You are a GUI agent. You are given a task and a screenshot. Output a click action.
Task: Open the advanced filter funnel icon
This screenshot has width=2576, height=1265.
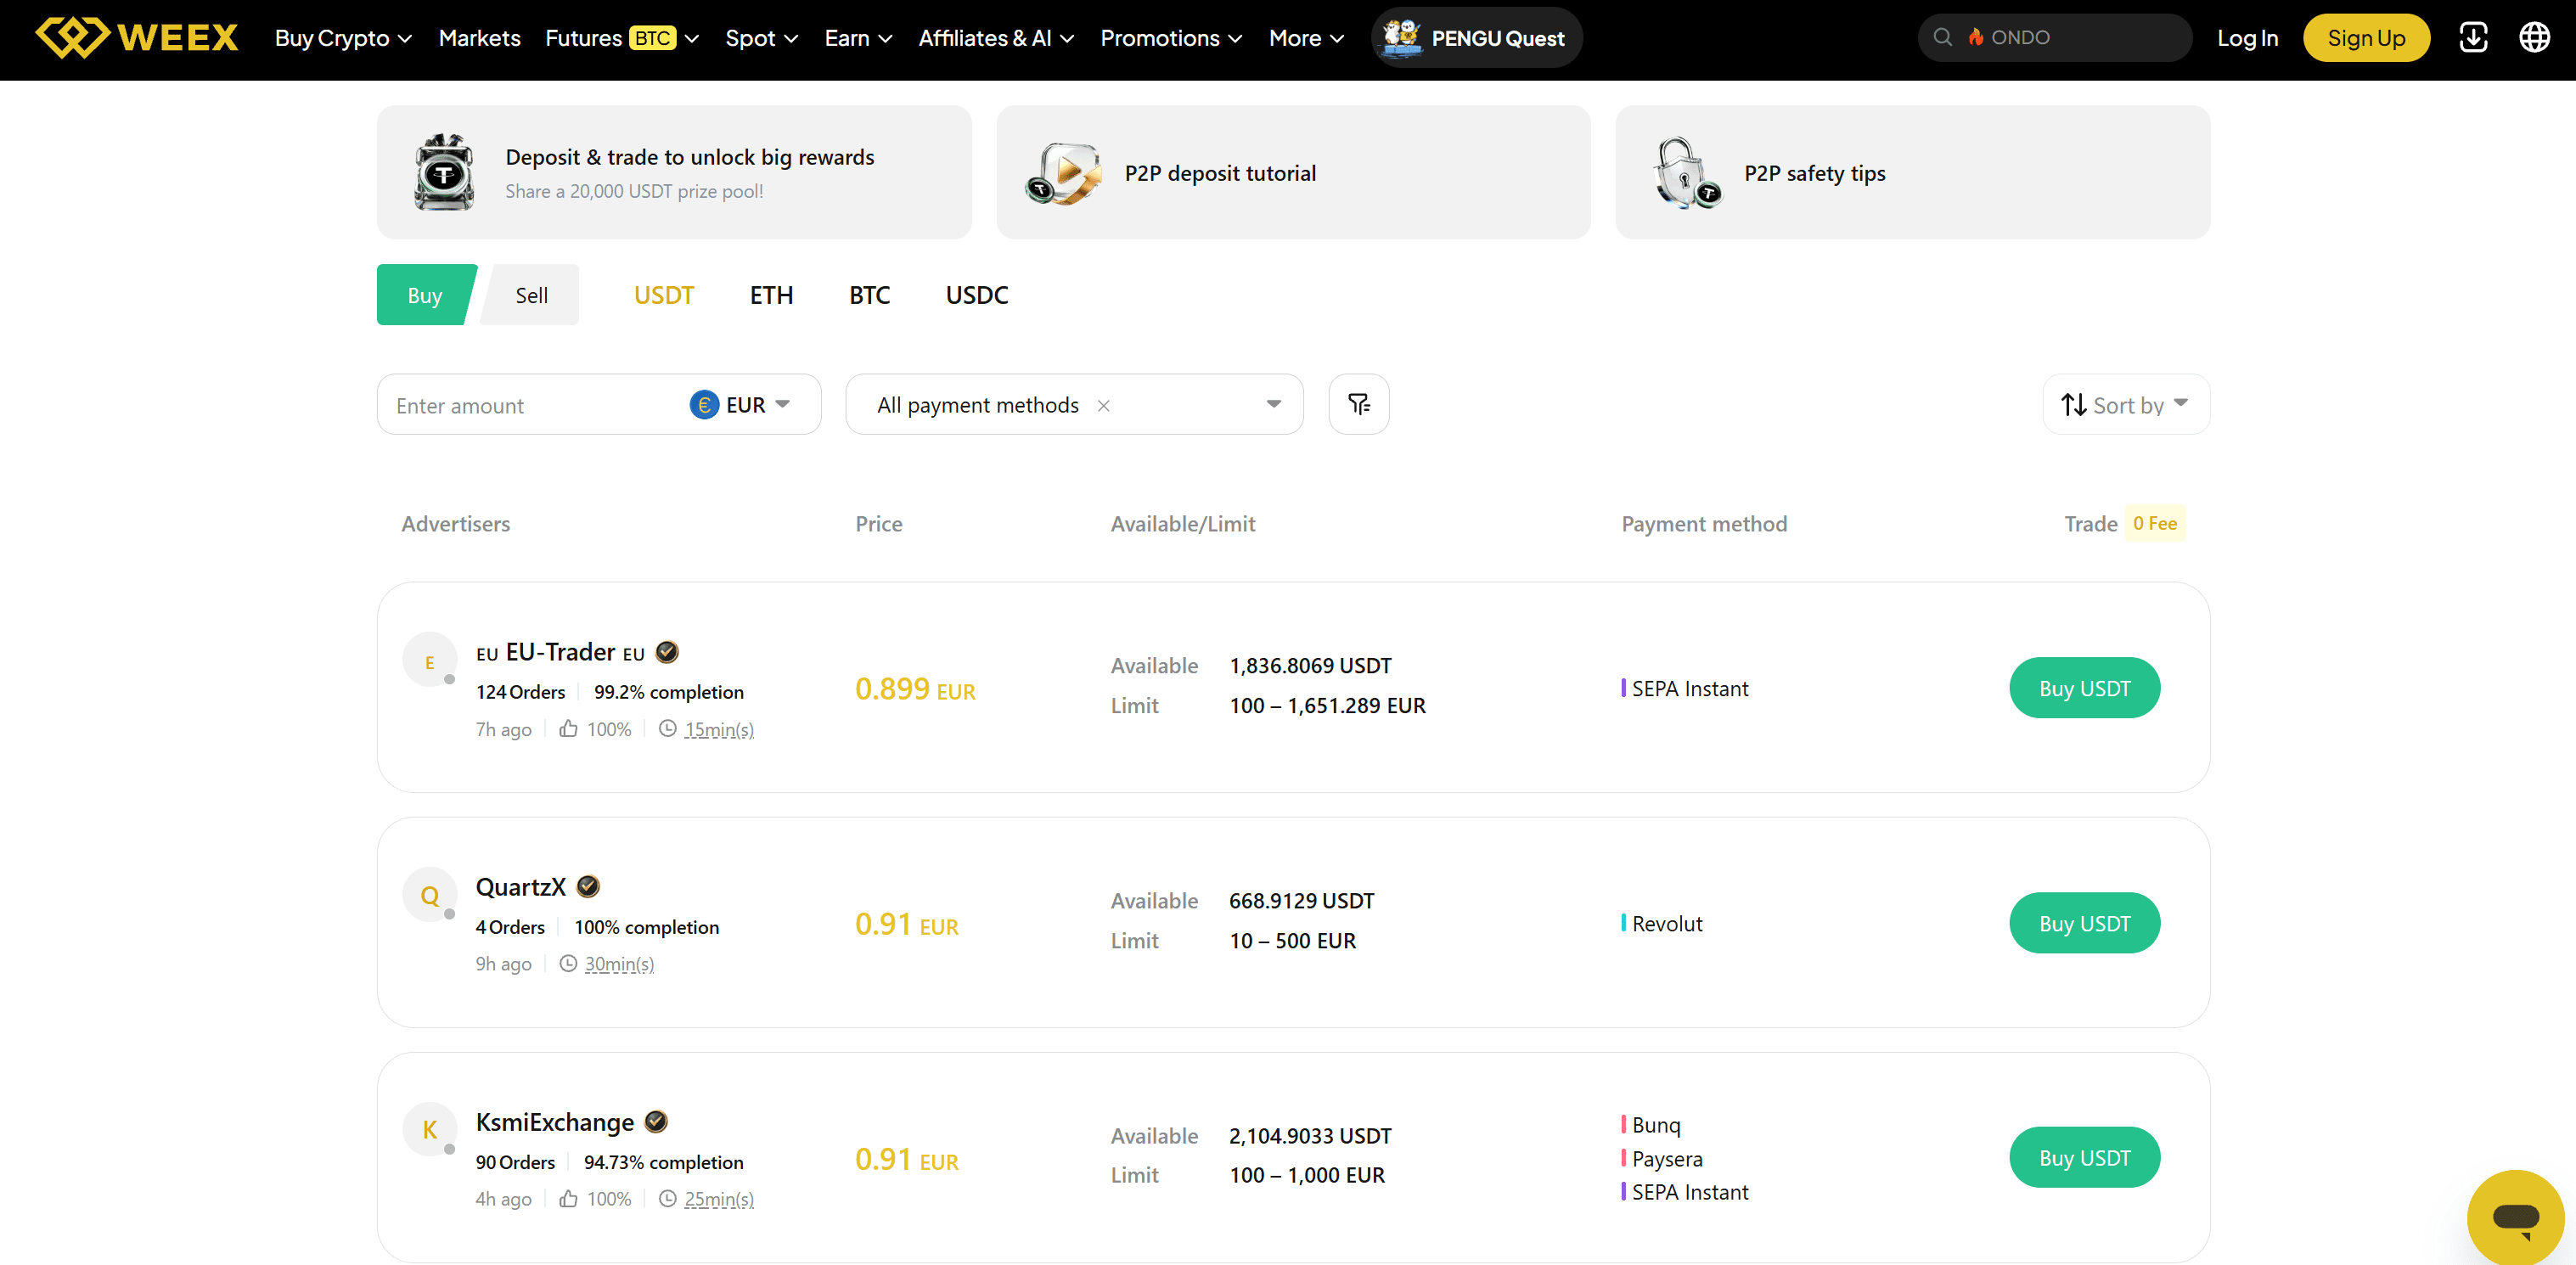point(1358,404)
